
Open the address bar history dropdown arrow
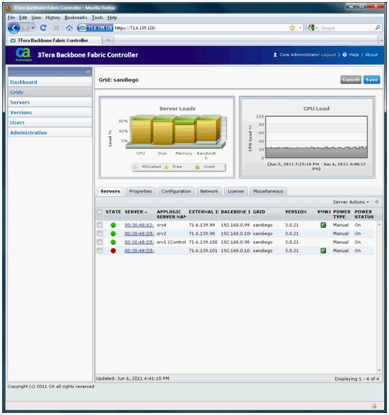click(300, 28)
